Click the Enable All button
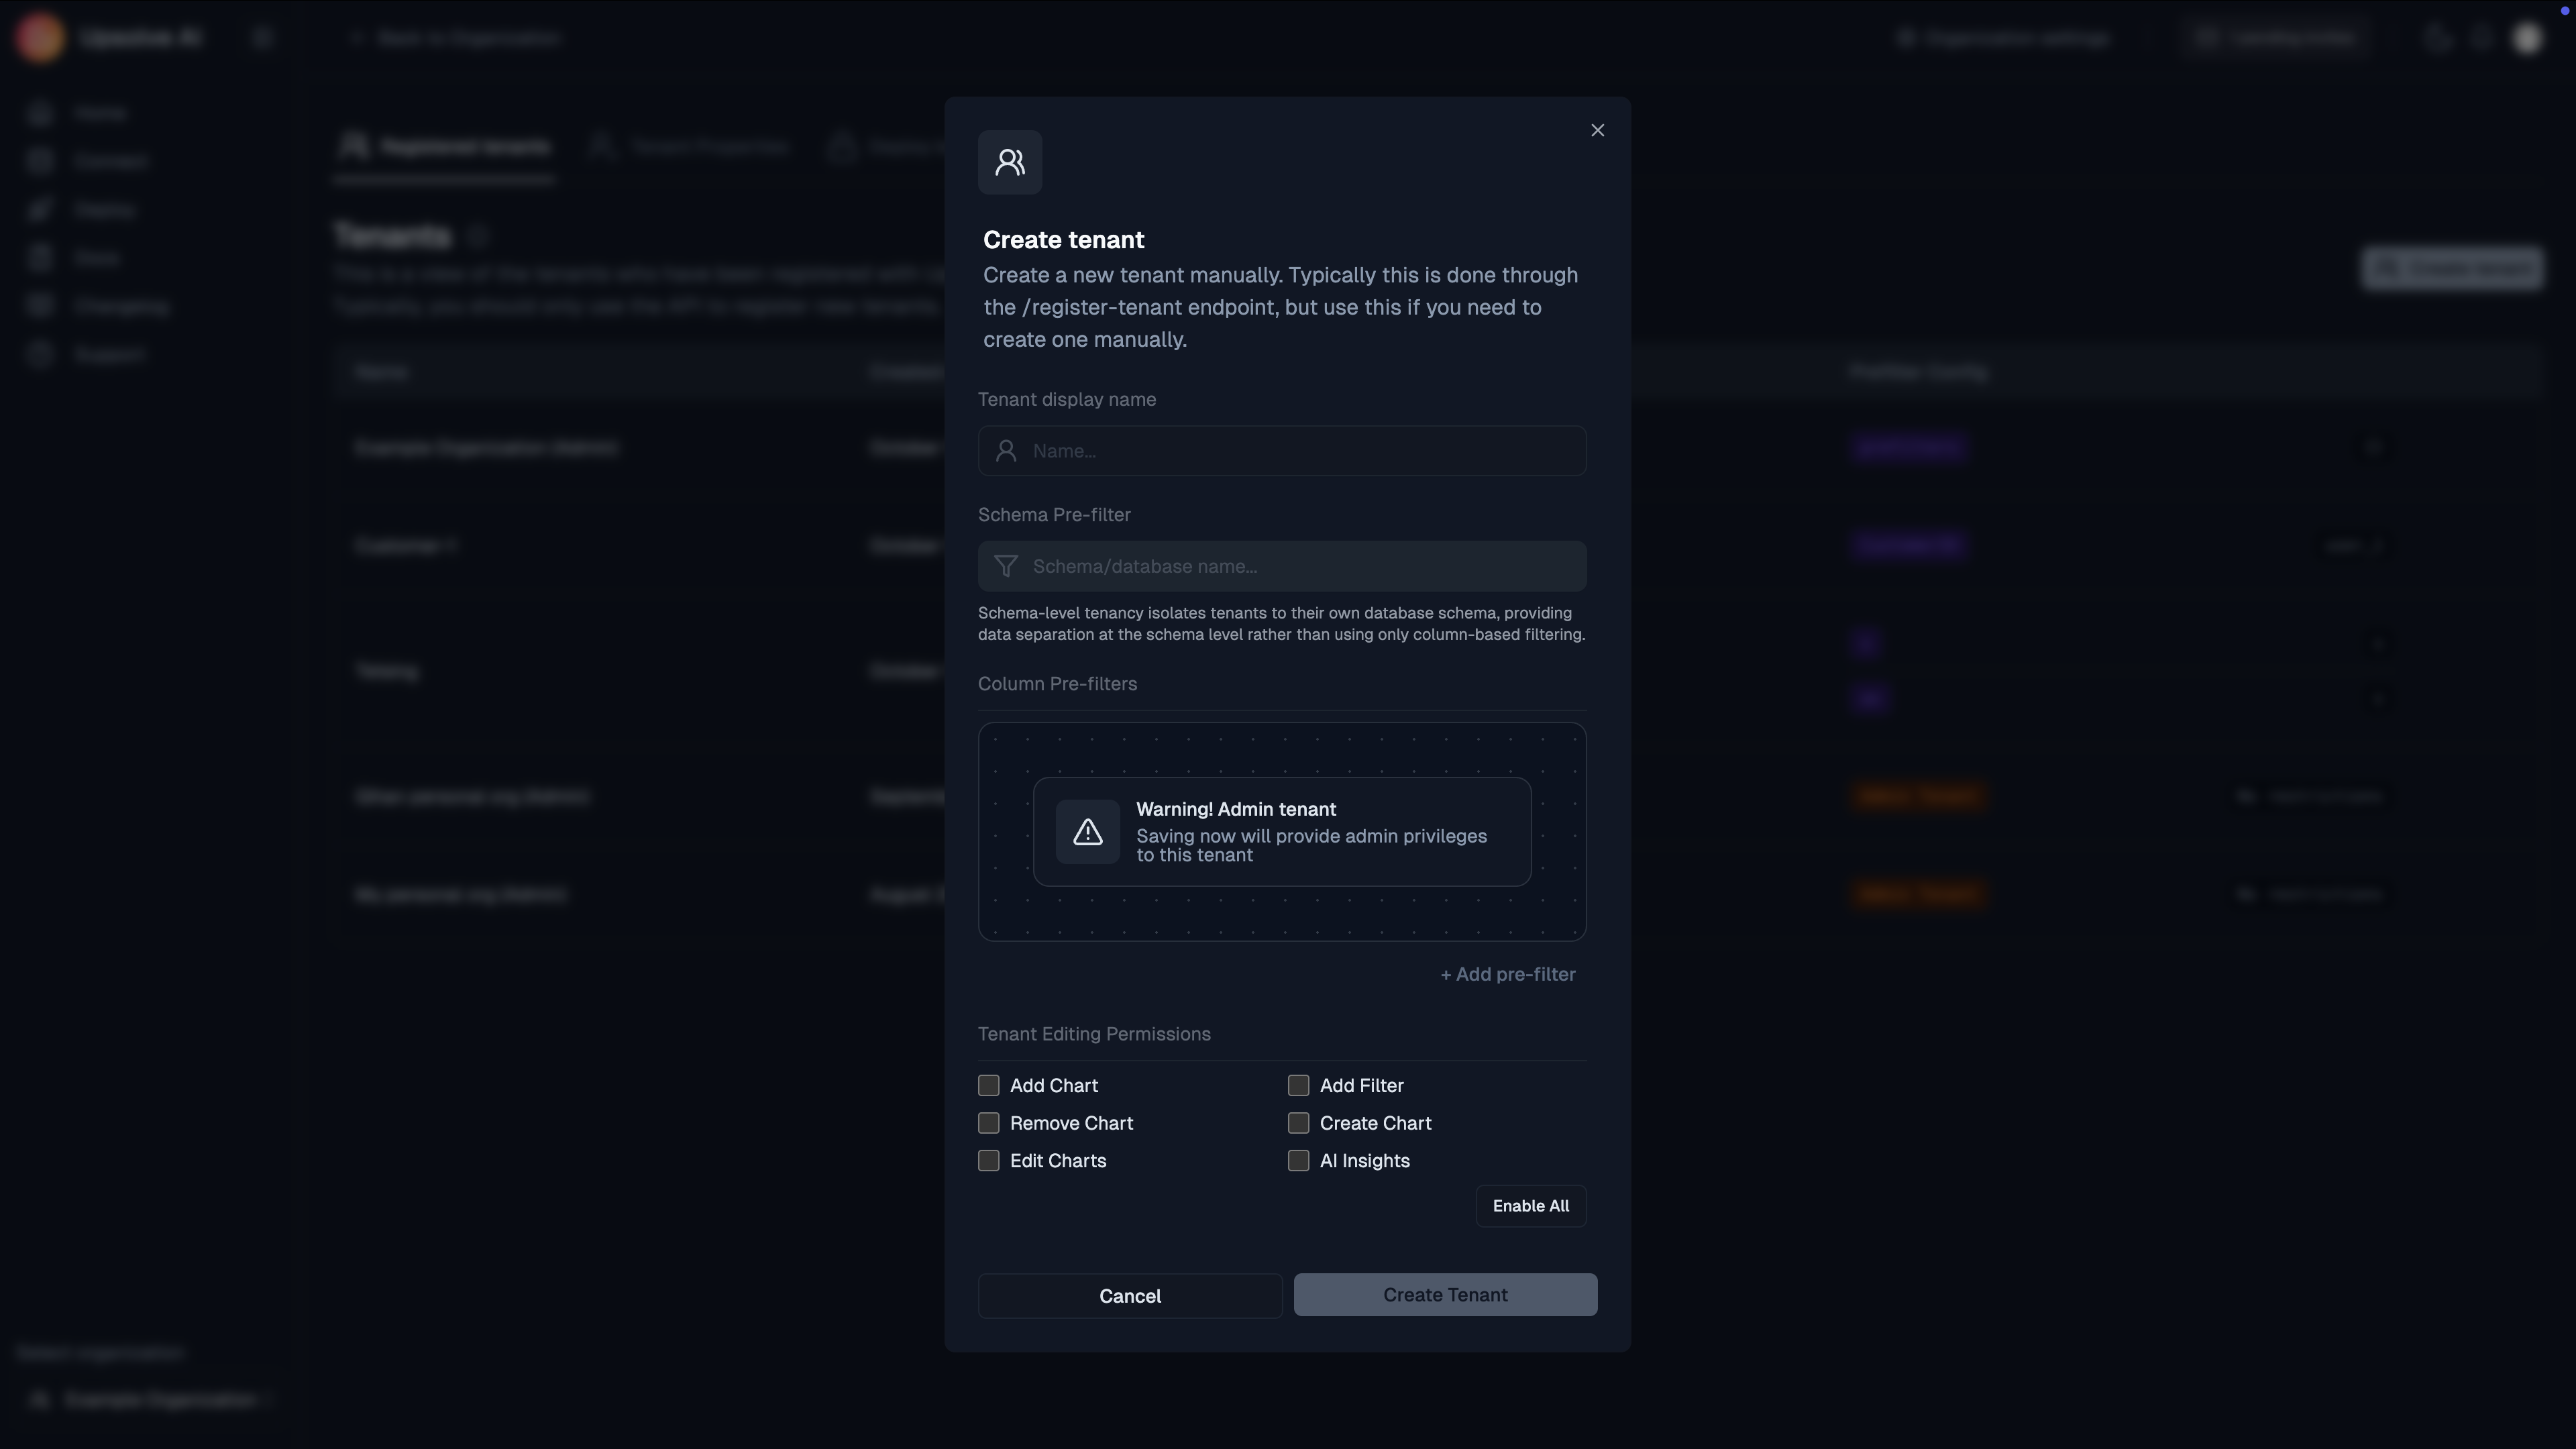The image size is (2576, 1449). [1530, 1206]
